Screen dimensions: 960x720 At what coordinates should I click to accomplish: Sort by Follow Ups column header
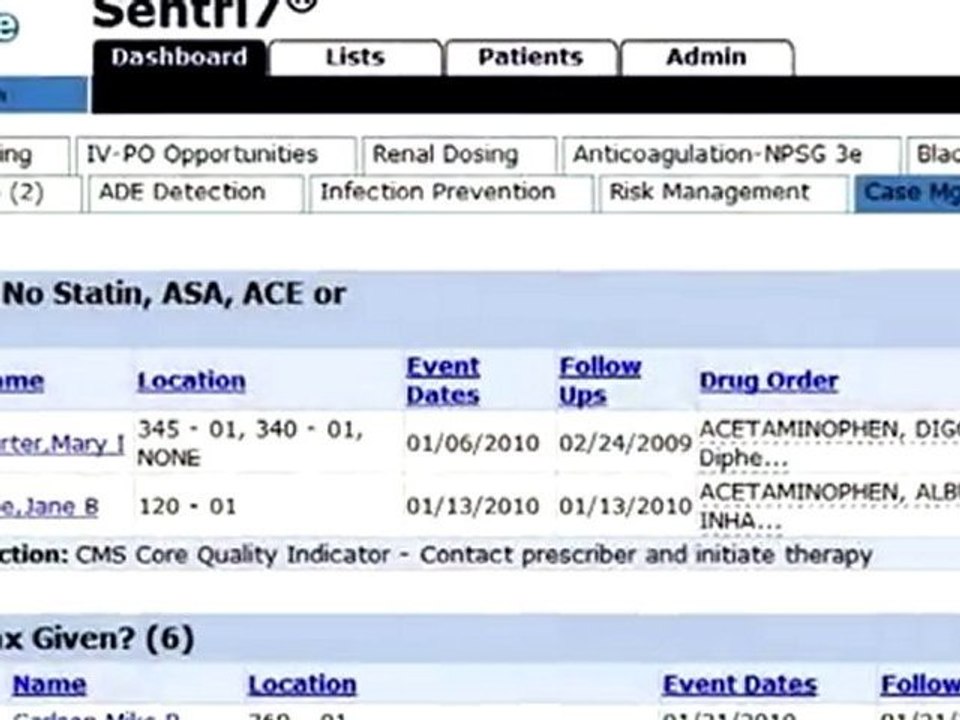tap(600, 381)
